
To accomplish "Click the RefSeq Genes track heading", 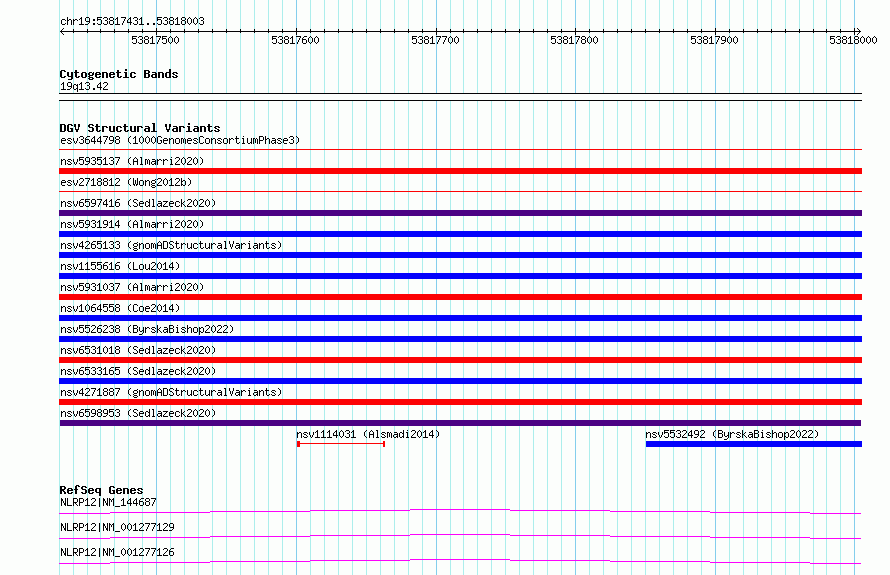I will [101, 490].
